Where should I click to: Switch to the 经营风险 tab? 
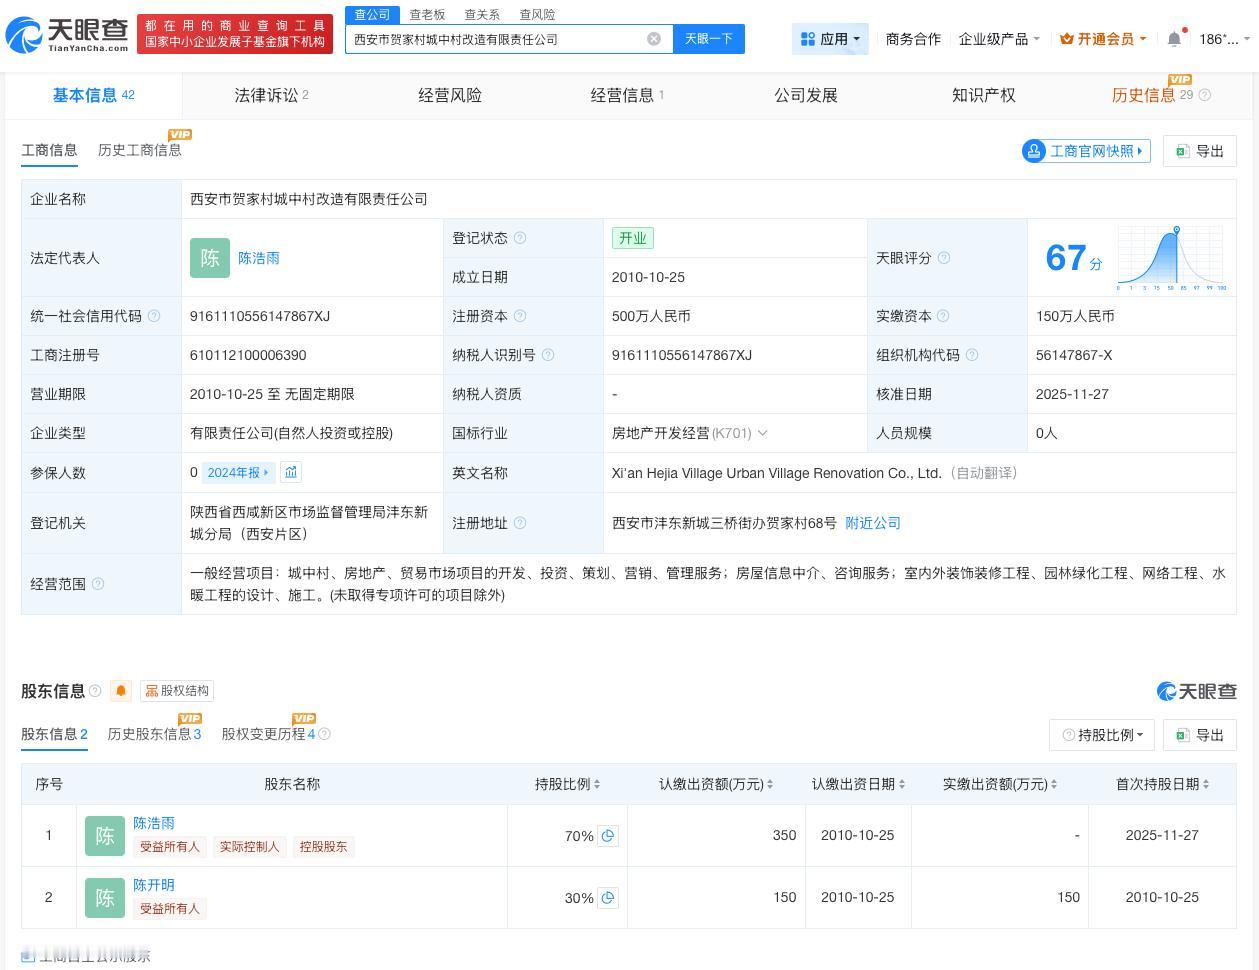tap(450, 95)
